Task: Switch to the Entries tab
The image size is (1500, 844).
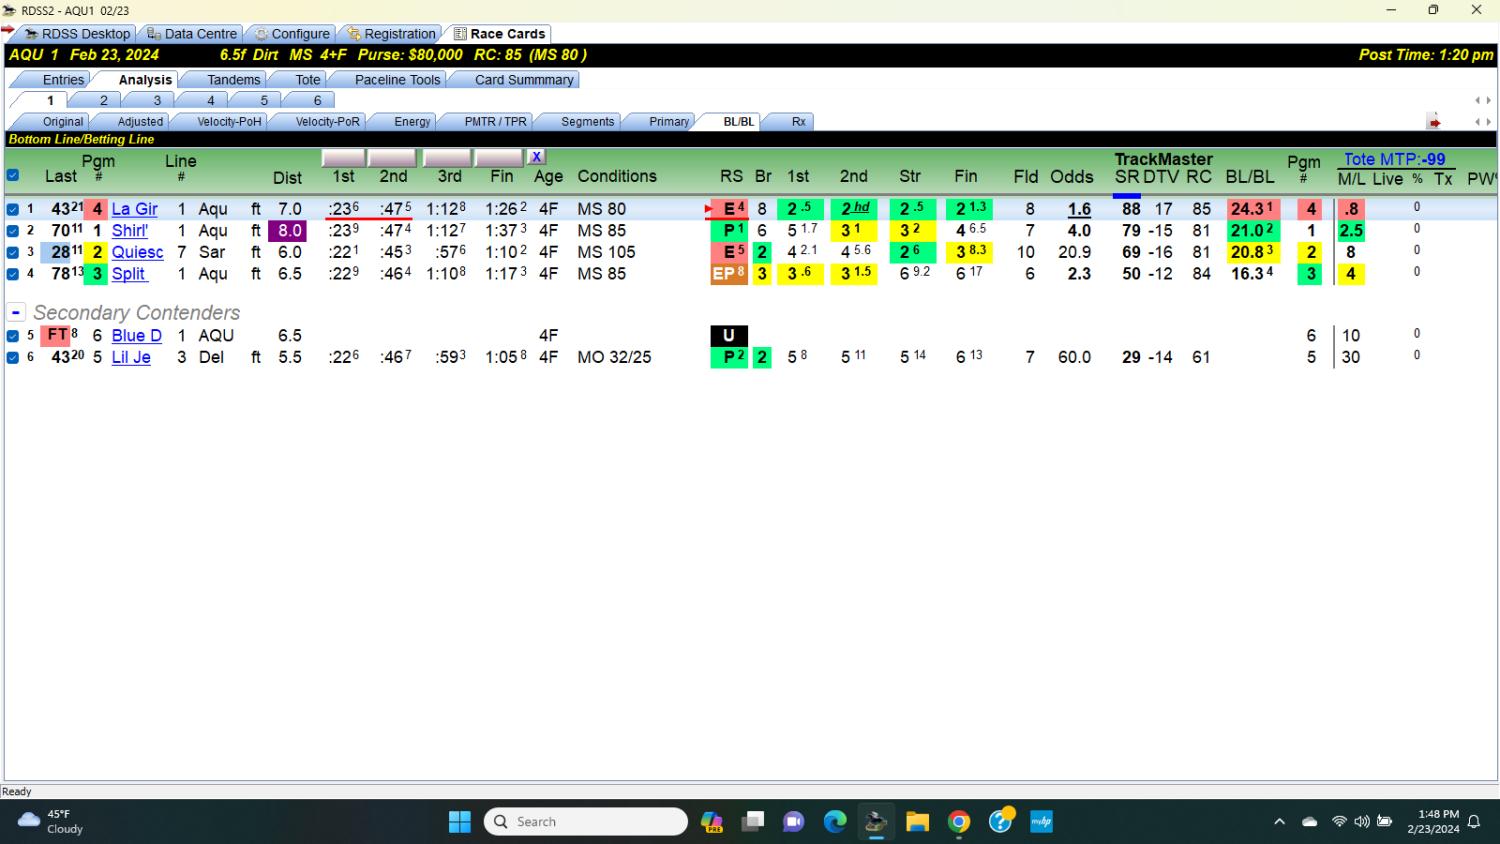Action: click(x=63, y=80)
